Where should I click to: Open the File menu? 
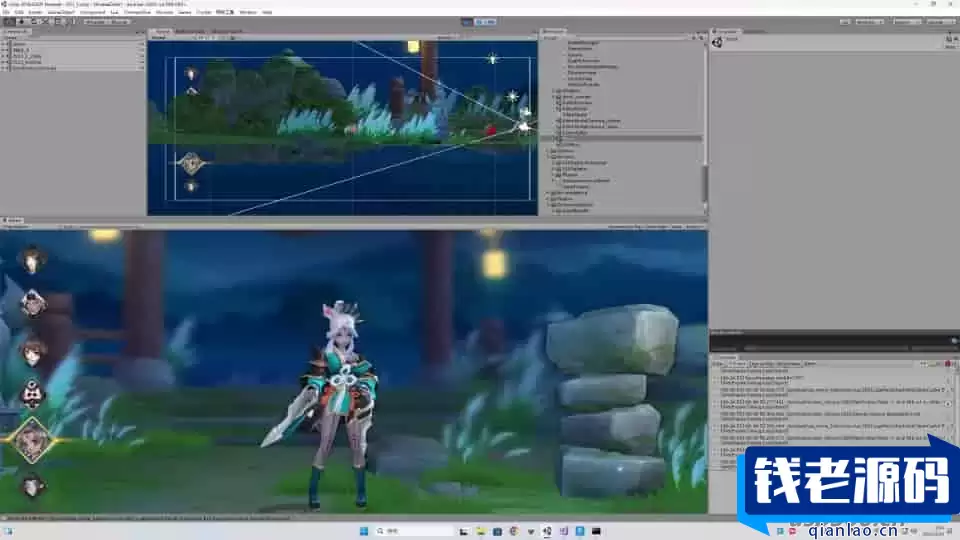click(x=6, y=12)
